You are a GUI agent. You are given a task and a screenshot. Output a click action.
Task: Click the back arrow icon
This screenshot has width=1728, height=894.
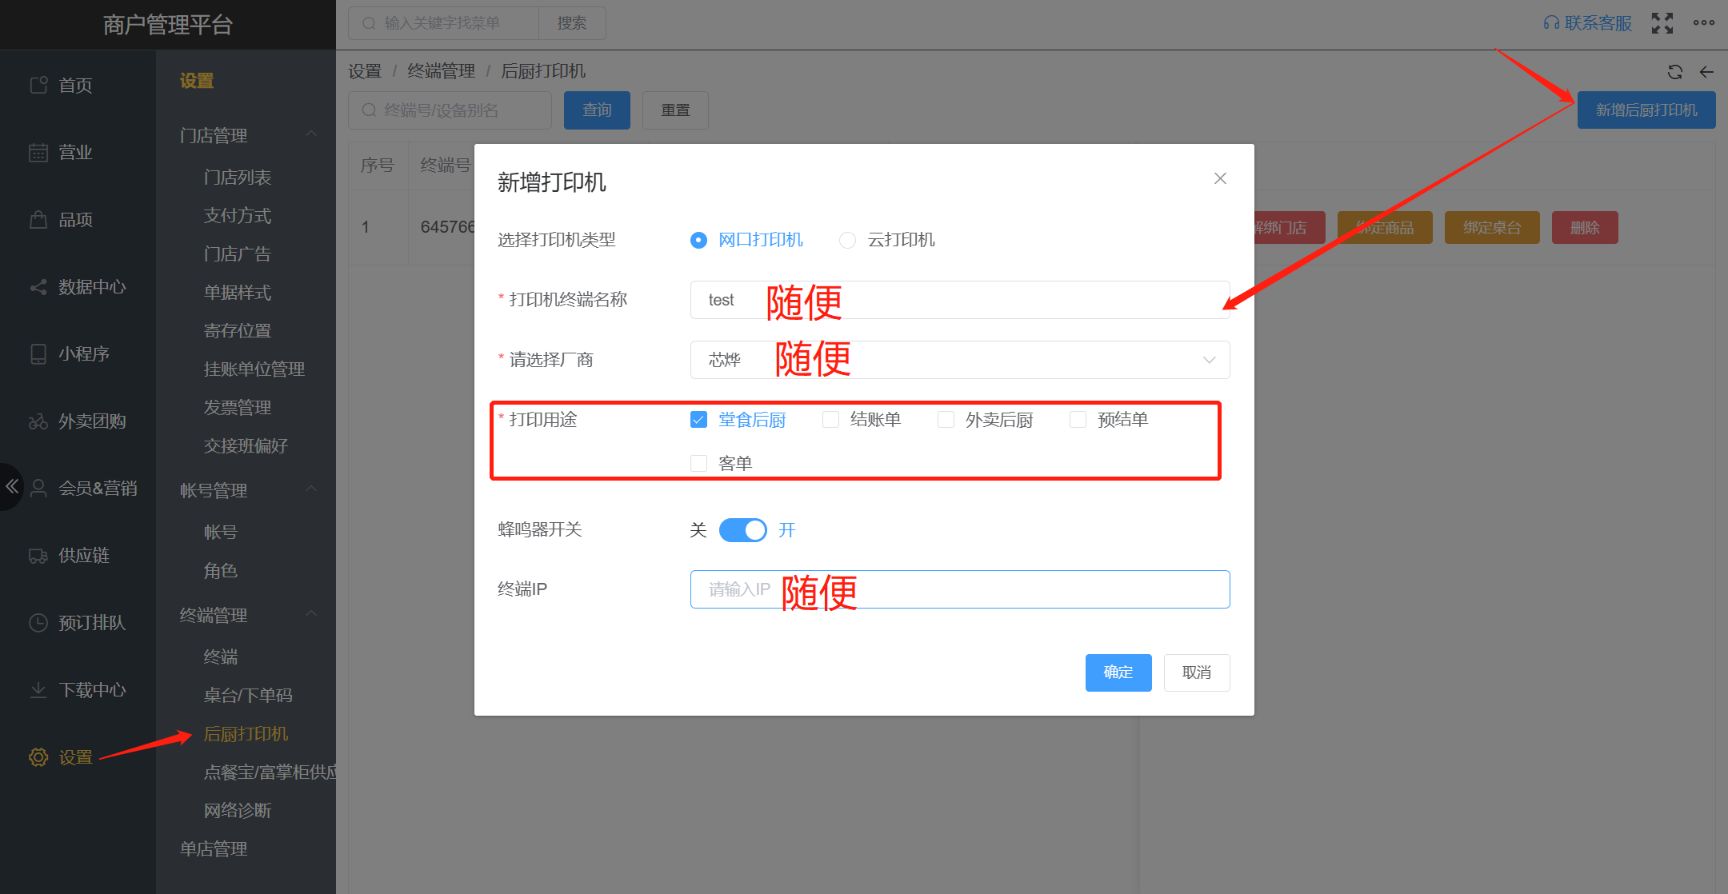tap(1706, 72)
